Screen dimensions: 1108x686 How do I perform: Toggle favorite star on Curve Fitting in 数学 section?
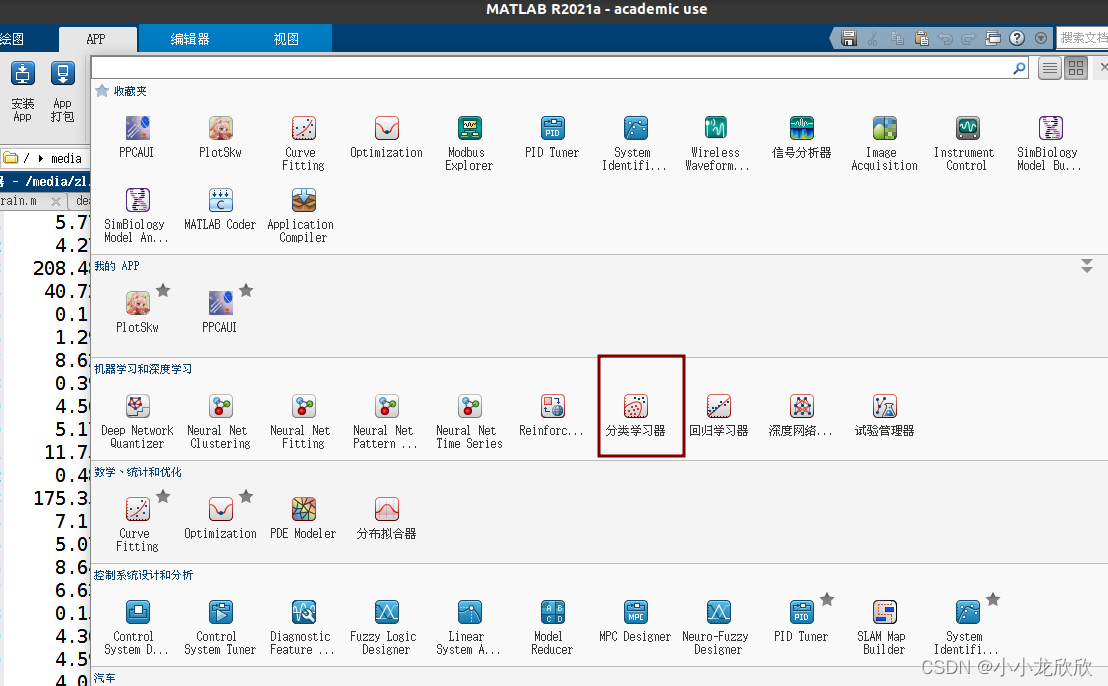point(163,497)
